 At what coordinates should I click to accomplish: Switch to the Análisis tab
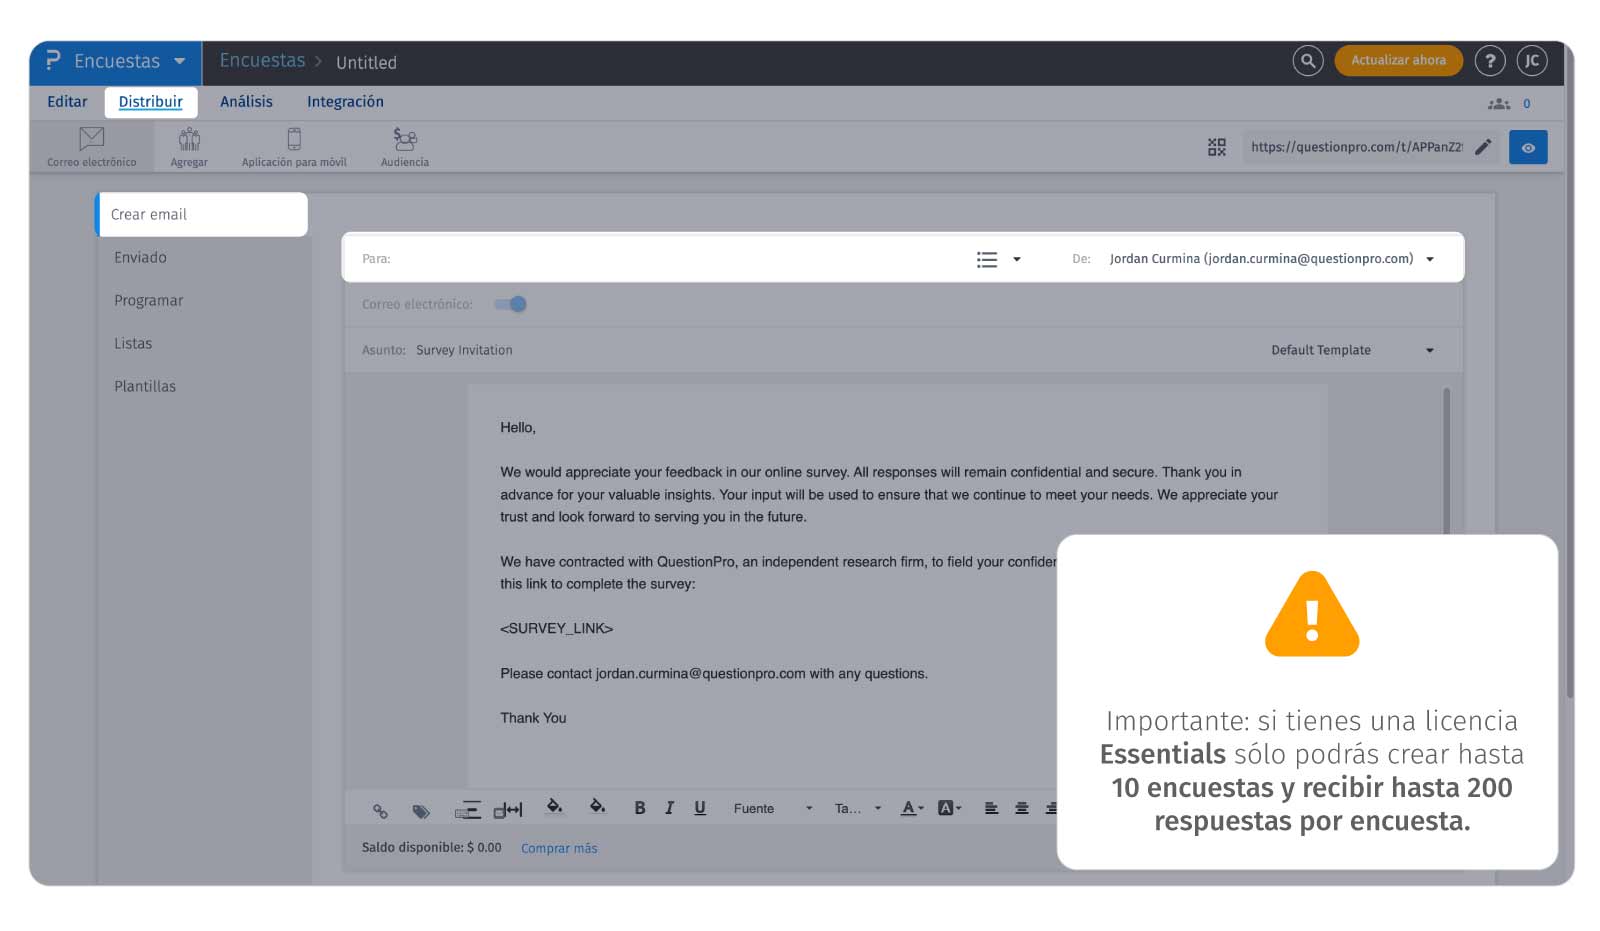coord(246,102)
